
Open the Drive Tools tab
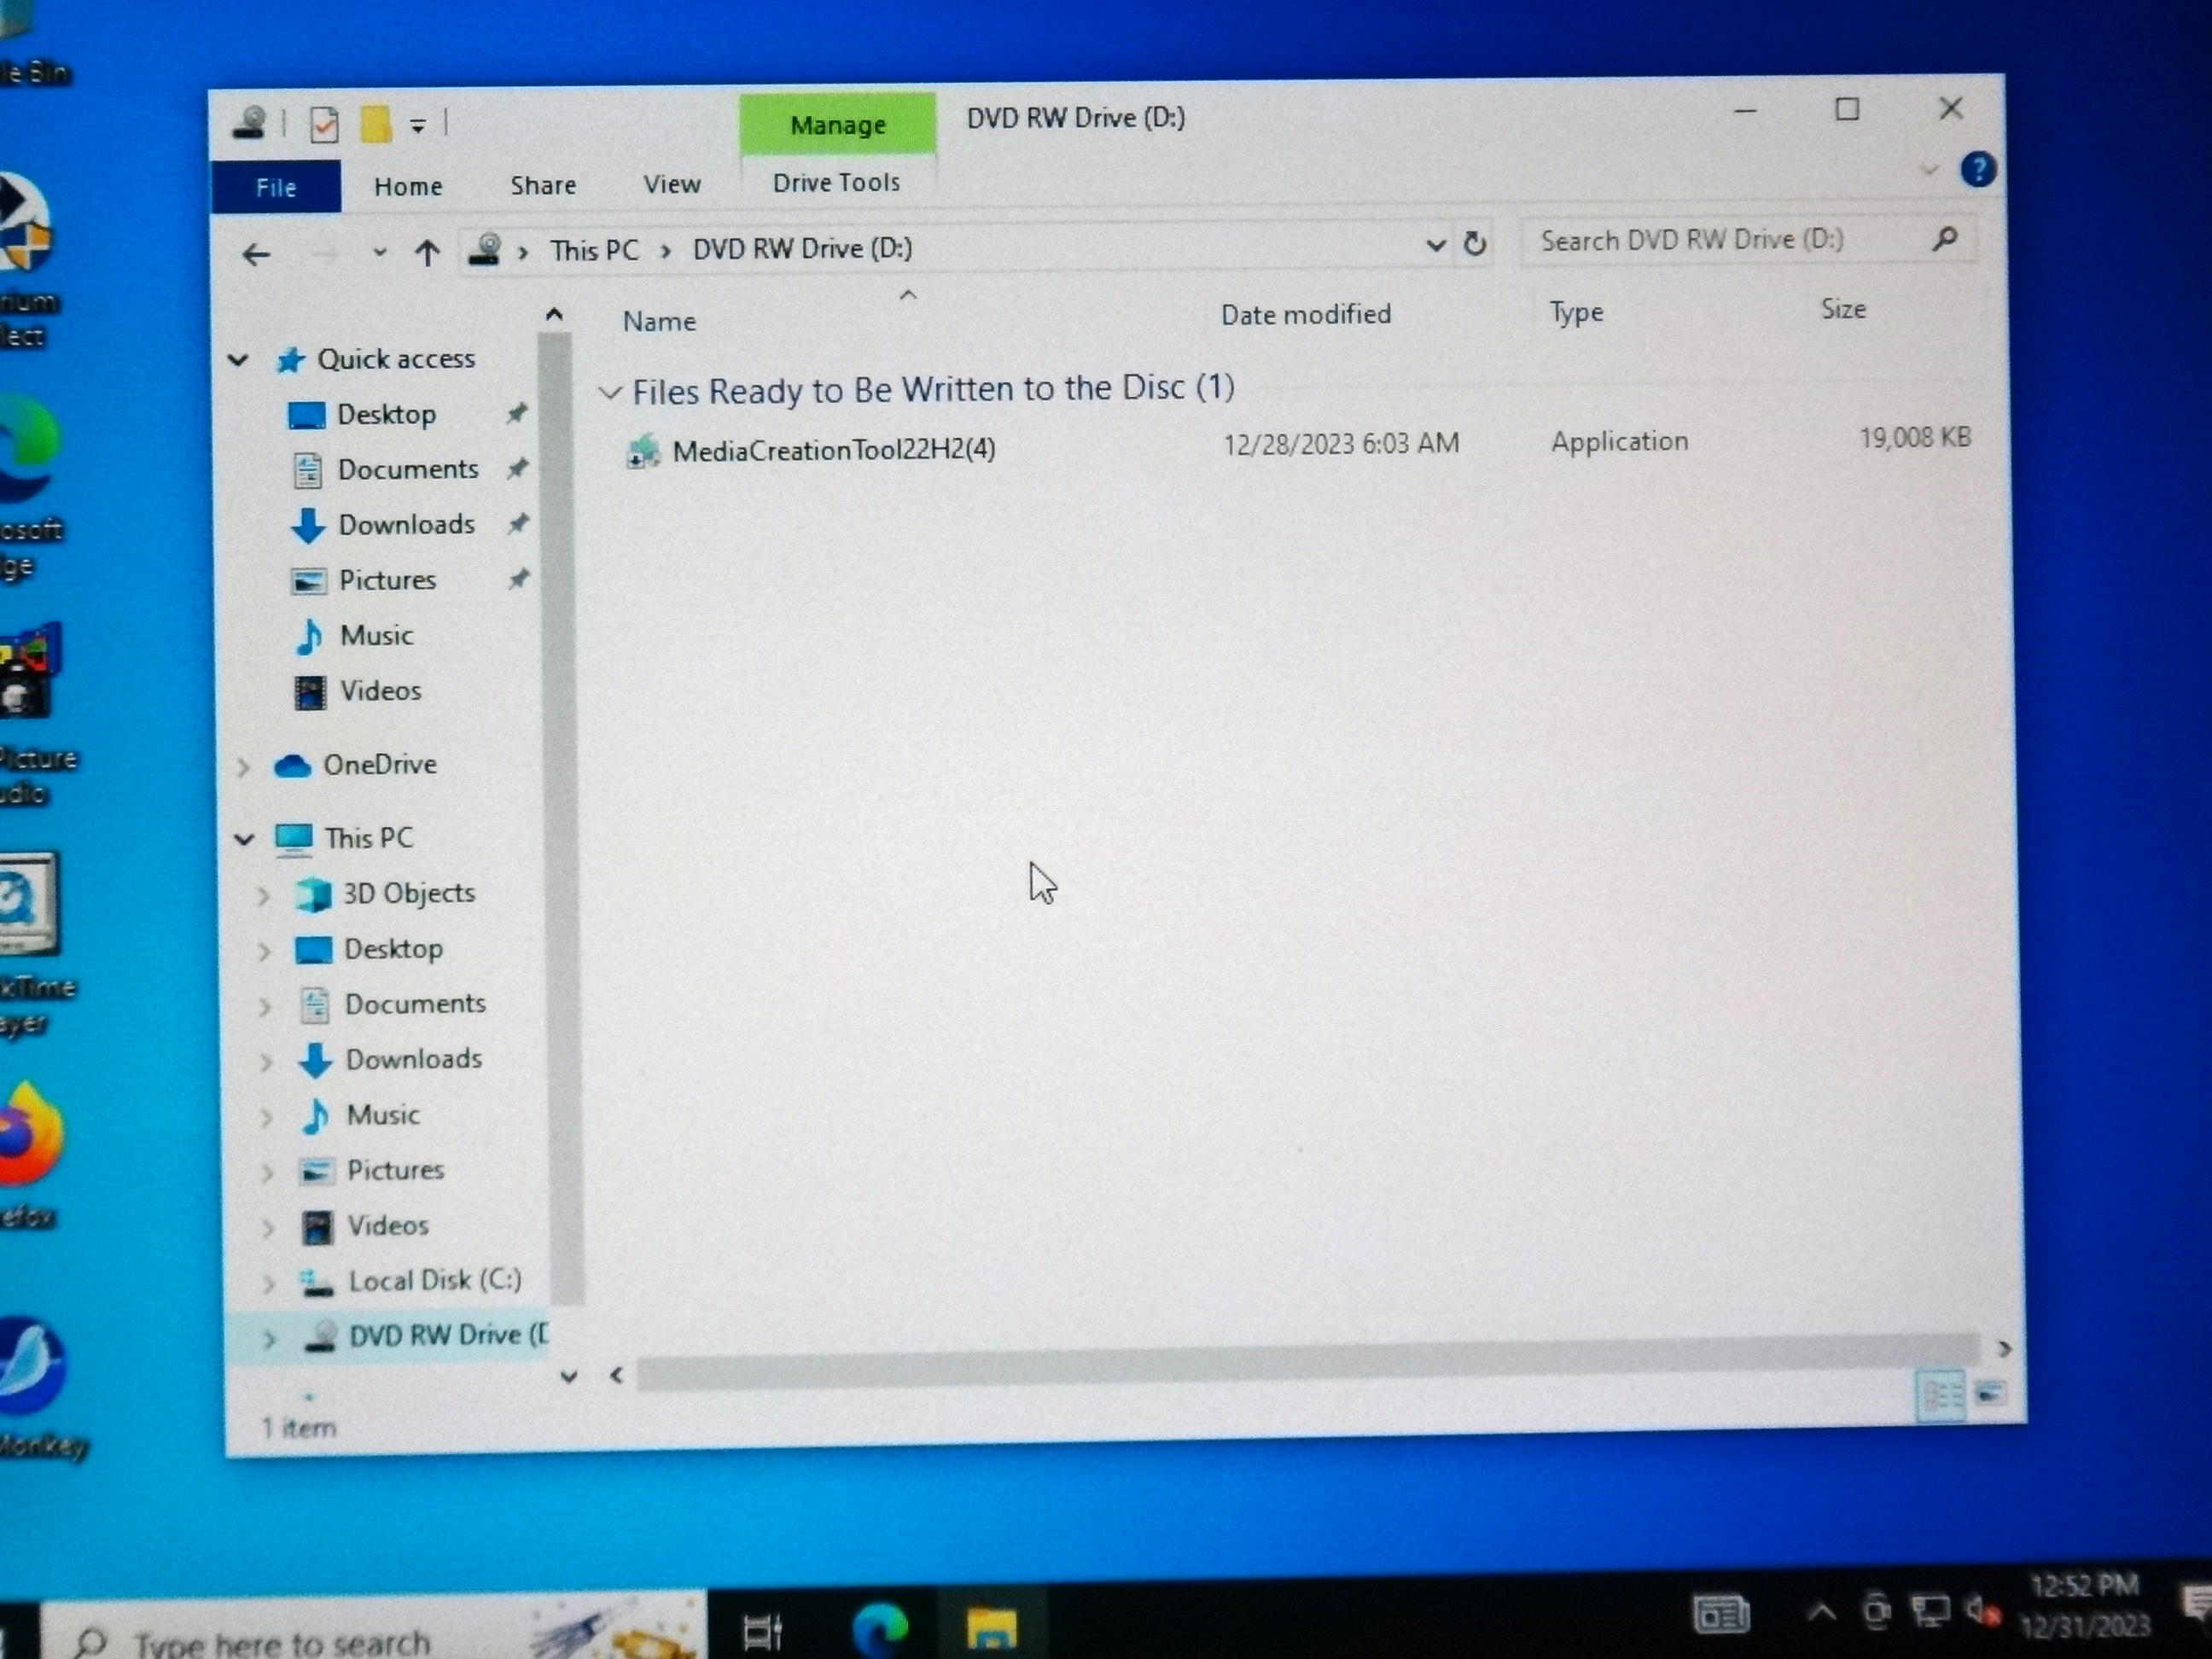click(836, 182)
